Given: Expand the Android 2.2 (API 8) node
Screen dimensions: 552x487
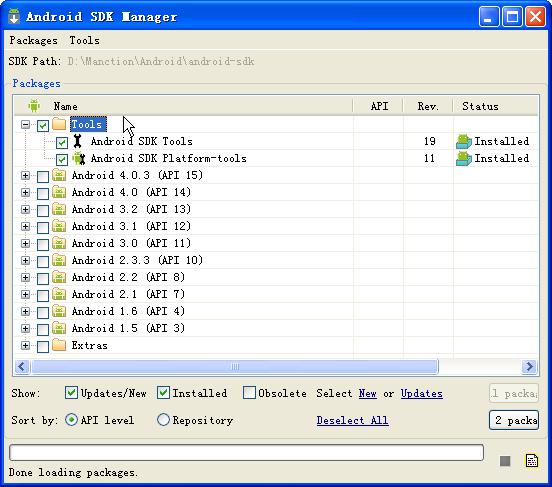Looking at the screenshot, I should coord(25,277).
